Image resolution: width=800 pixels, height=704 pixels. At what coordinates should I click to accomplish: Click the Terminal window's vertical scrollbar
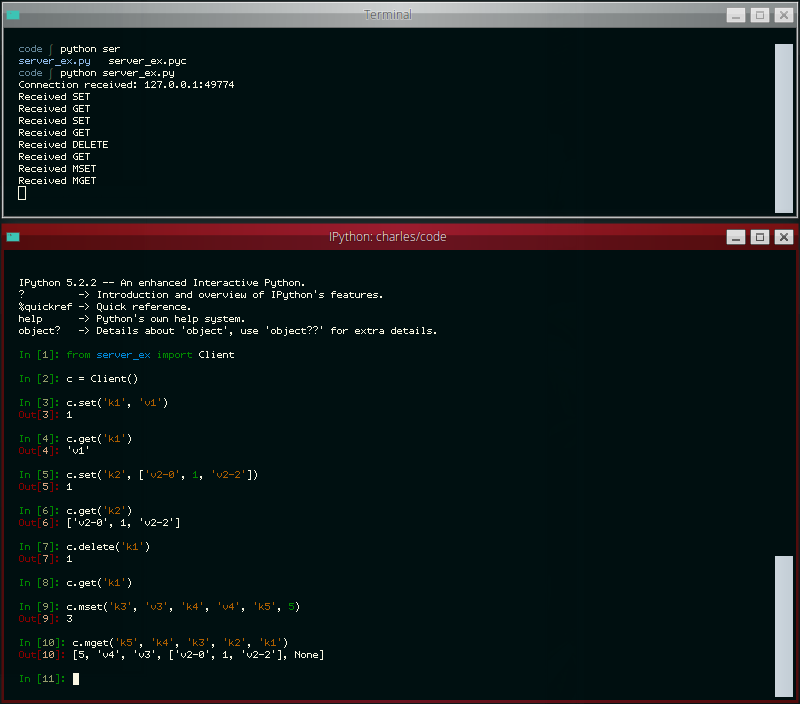coord(783,127)
